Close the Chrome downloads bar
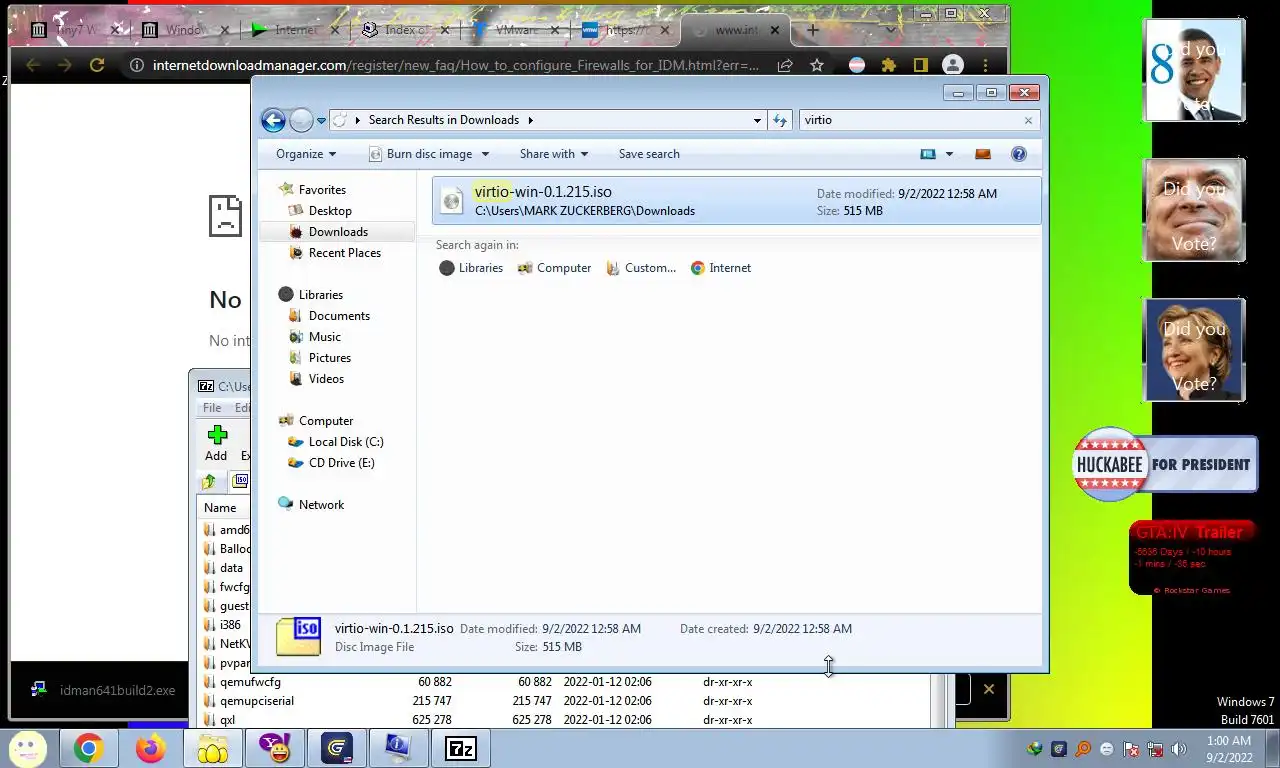Viewport: 1280px width, 768px height. pos(989,689)
